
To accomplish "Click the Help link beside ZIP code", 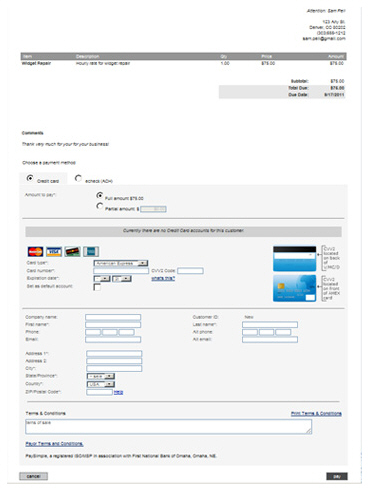I will tap(118, 392).
